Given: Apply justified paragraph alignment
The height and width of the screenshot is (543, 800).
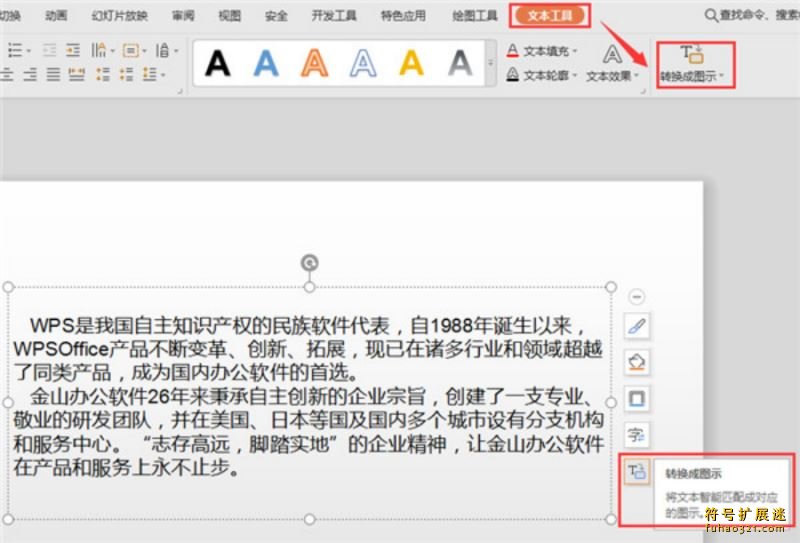Looking at the screenshot, I should (x=54, y=75).
